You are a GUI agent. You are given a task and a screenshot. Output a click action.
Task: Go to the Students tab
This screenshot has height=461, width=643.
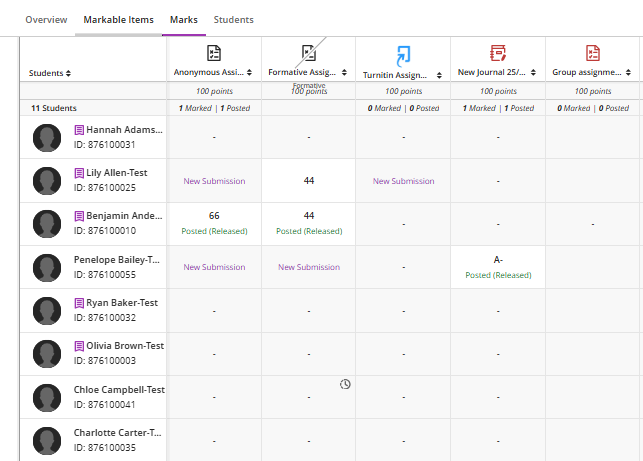(x=233, y=20)
